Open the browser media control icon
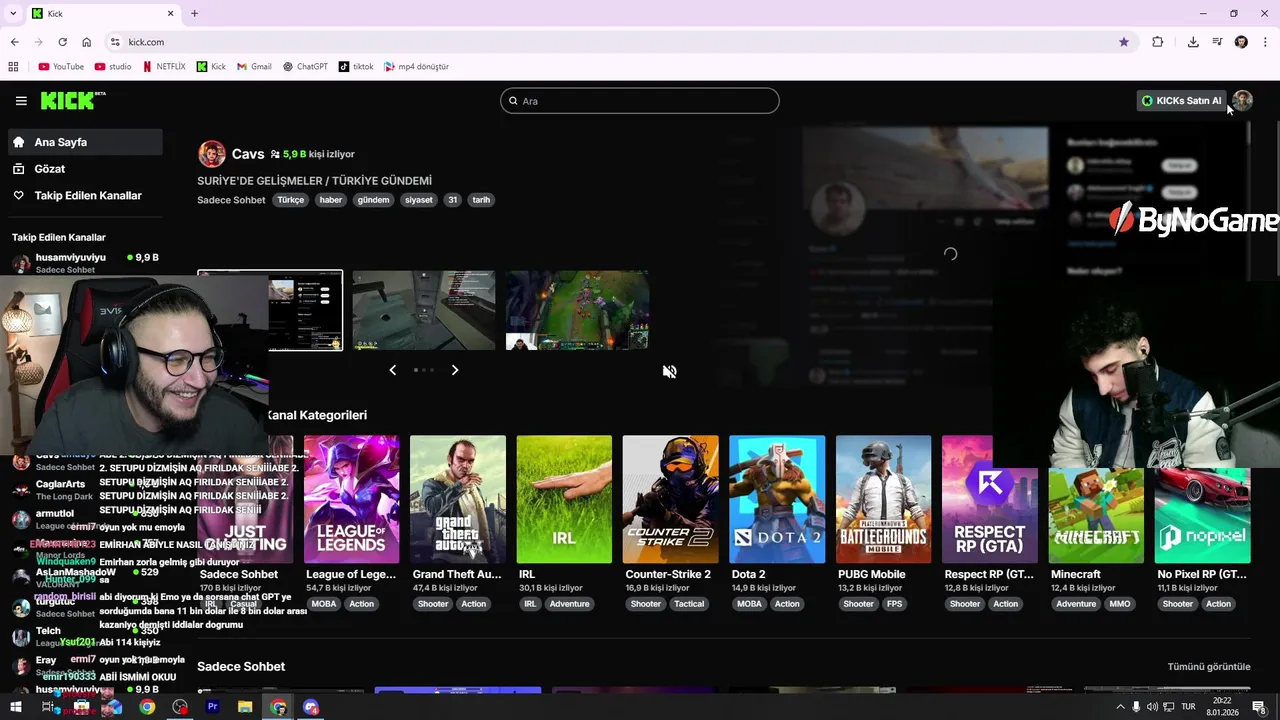1280x720 pixels. pyautogui.click(x=1217, y=42)
